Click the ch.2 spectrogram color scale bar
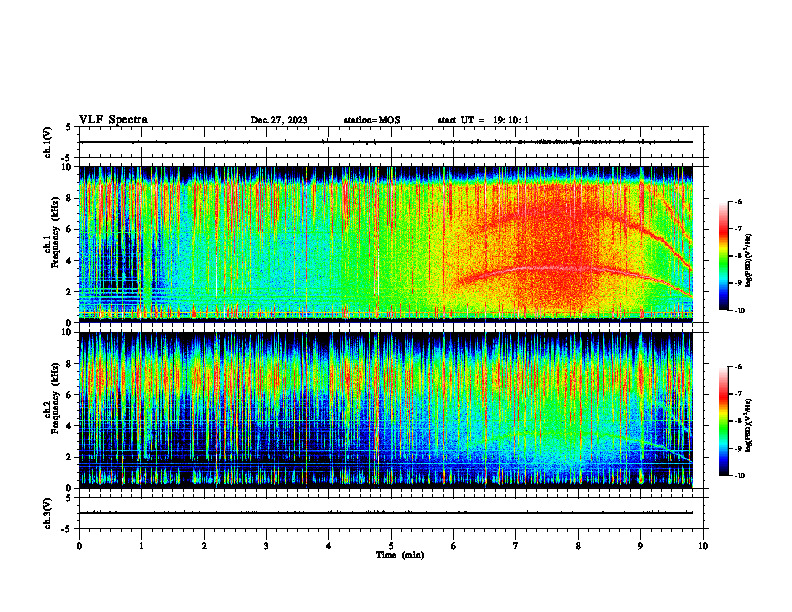The width and height of the screenshot is (792, 612). [x=724, y=421]
